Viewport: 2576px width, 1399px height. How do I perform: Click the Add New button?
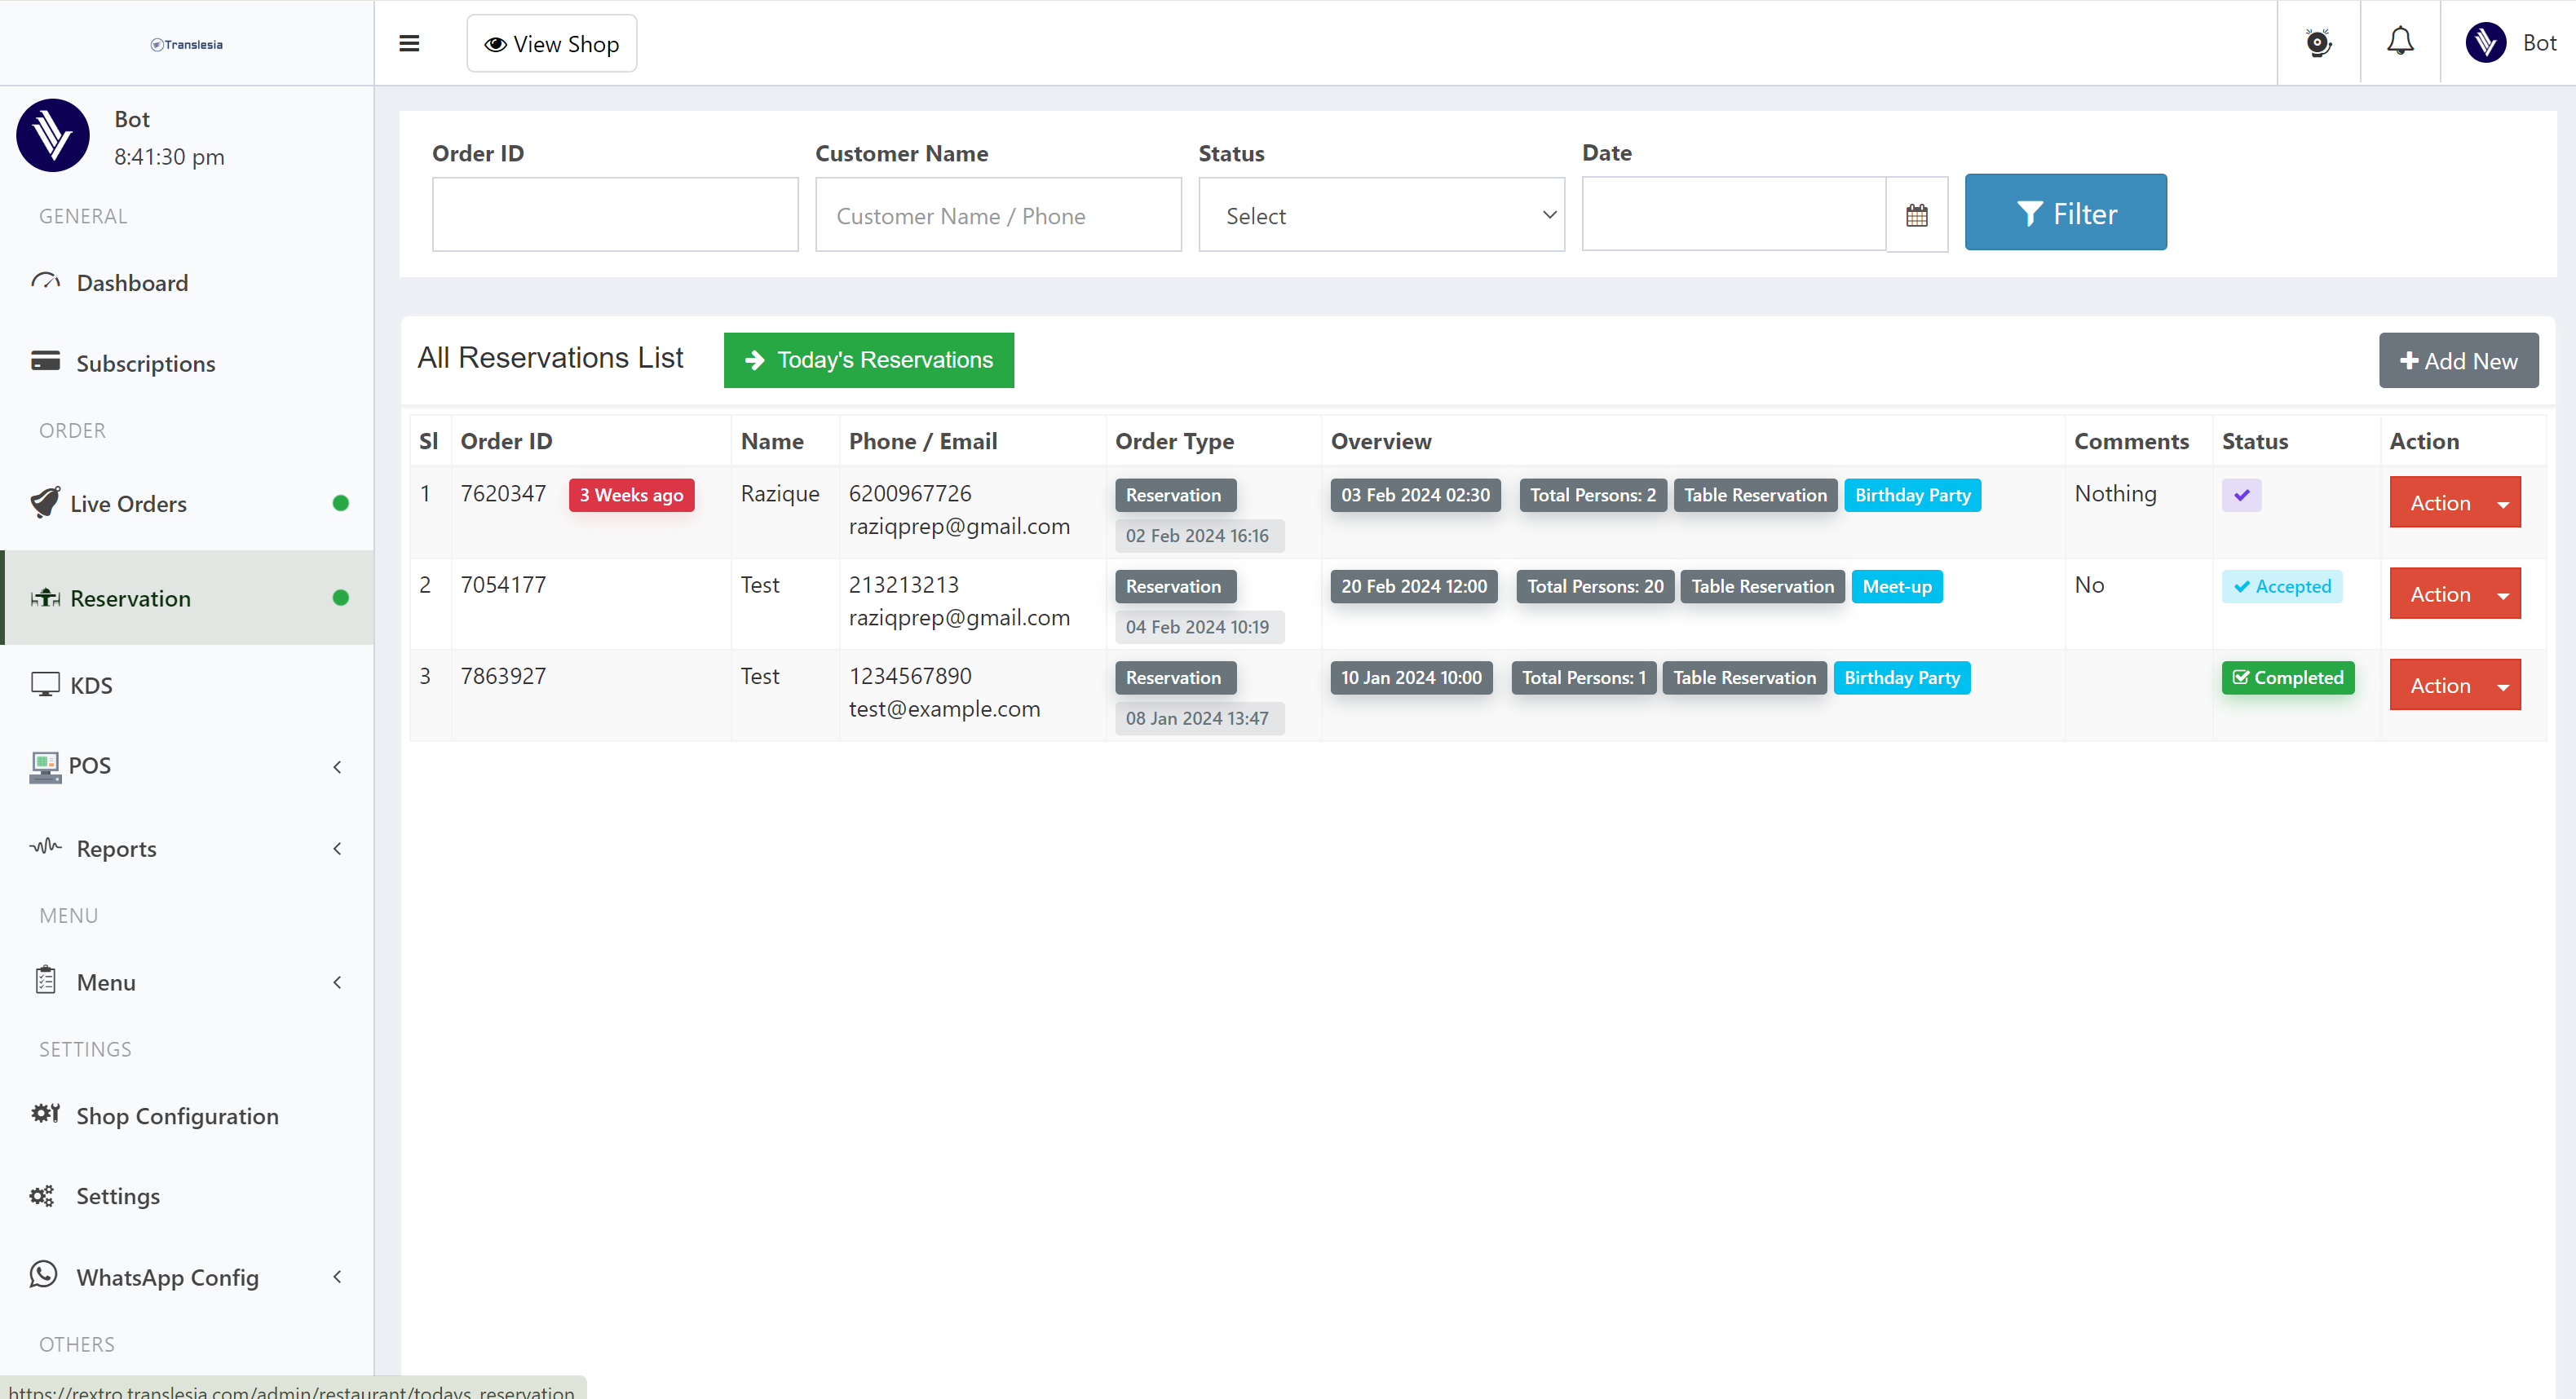[x=2457, y=361]
